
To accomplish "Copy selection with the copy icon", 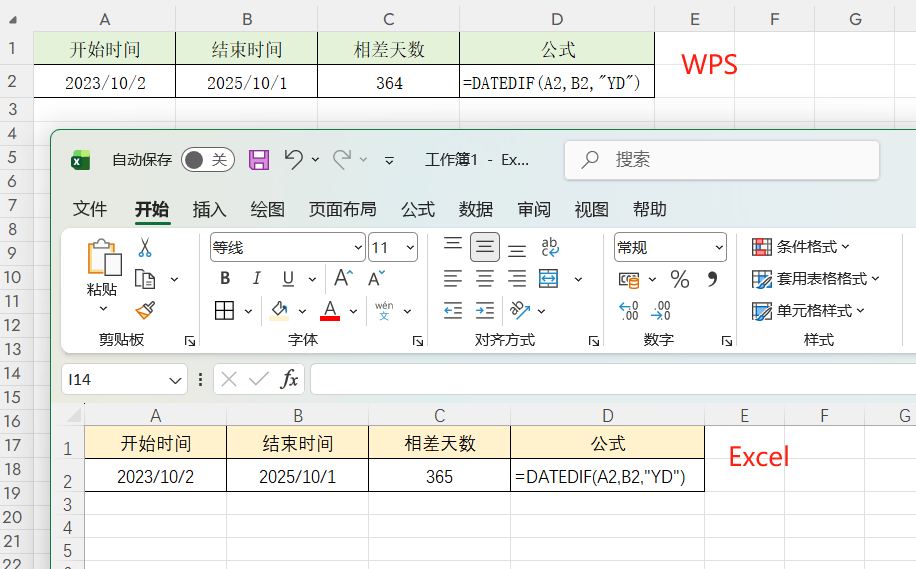I will [145, 279].
